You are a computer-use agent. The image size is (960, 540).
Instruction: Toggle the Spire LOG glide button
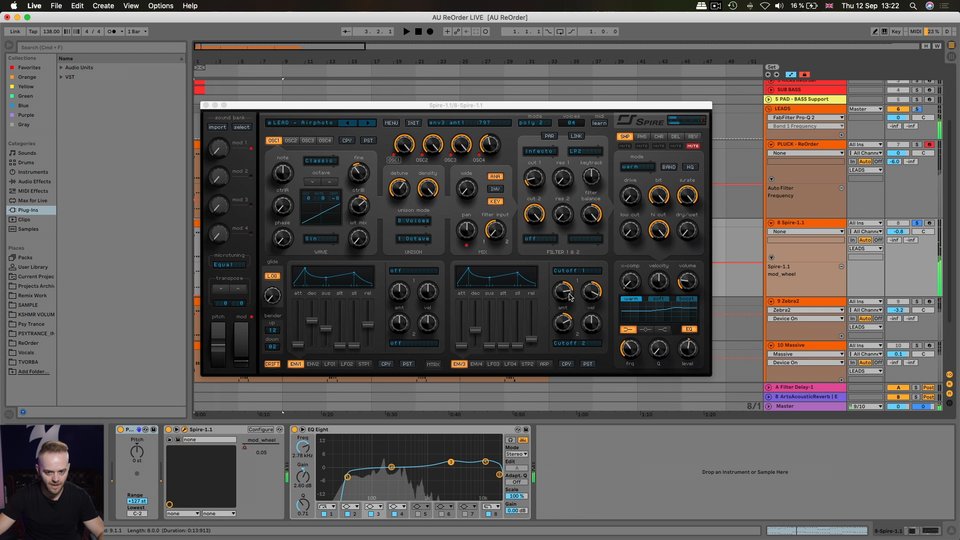coord(272,276)
